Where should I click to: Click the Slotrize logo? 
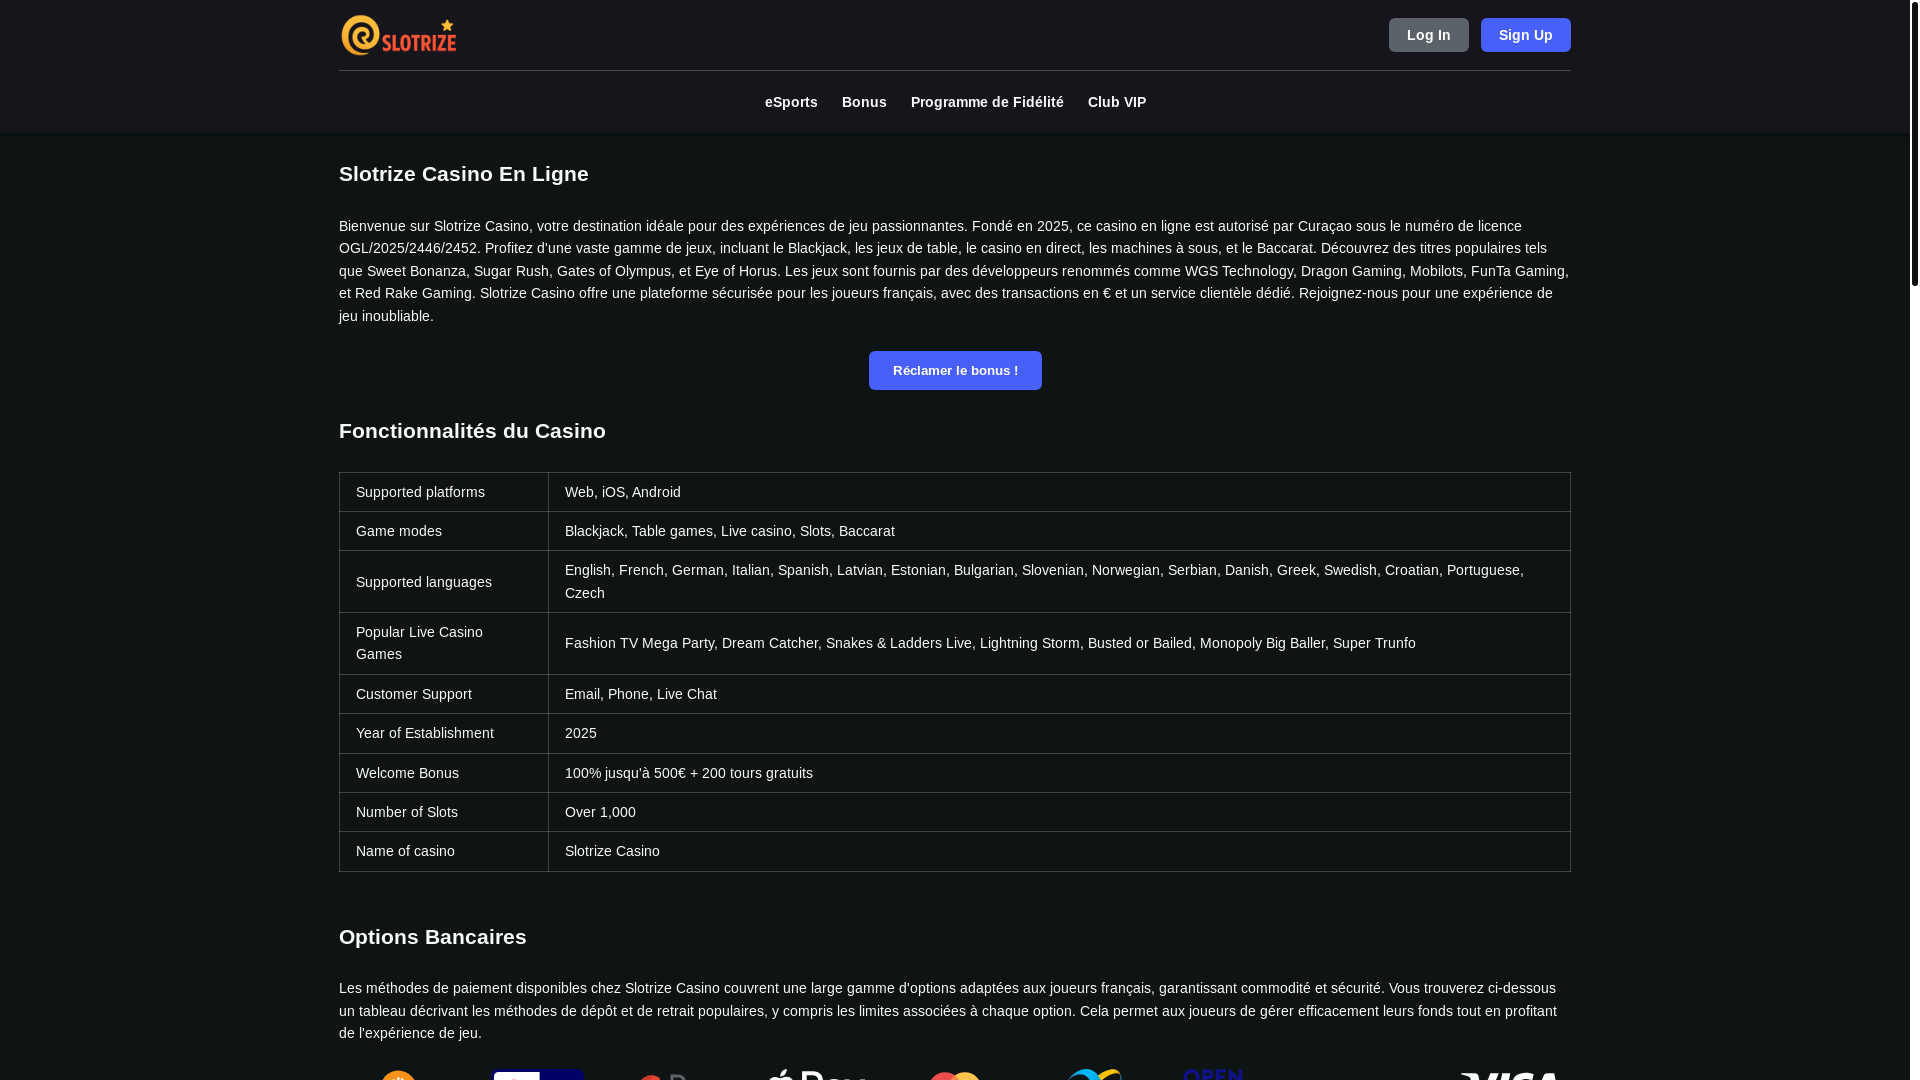click(x=398, y=35)
